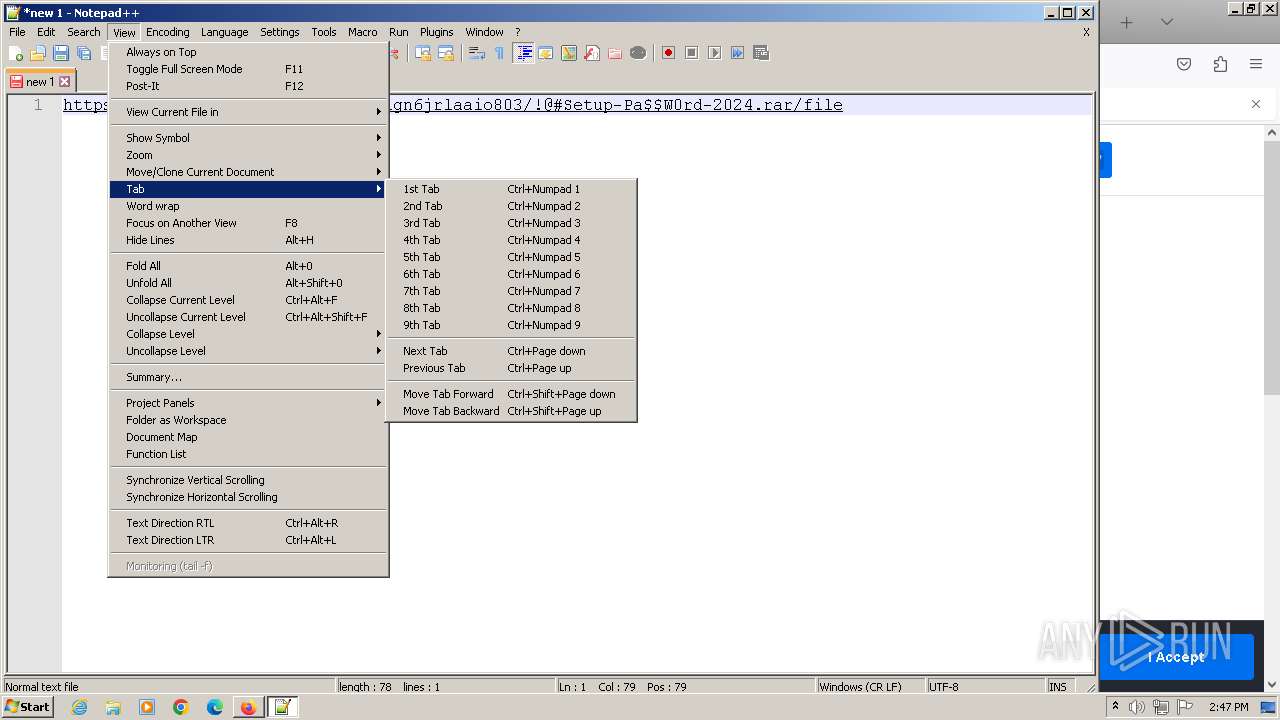The height and width of the screenshot is (720, 1280).
Task: Toggle Synchronize Horizontal Scrolling toolbar icon
Action: click(446, 53)
